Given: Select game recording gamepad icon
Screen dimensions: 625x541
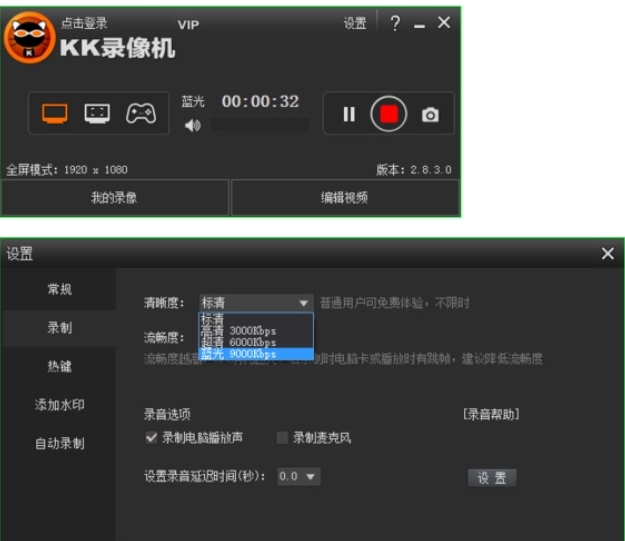Looking at the screenshot, I should pyautogui.click(x=141, y=114).
